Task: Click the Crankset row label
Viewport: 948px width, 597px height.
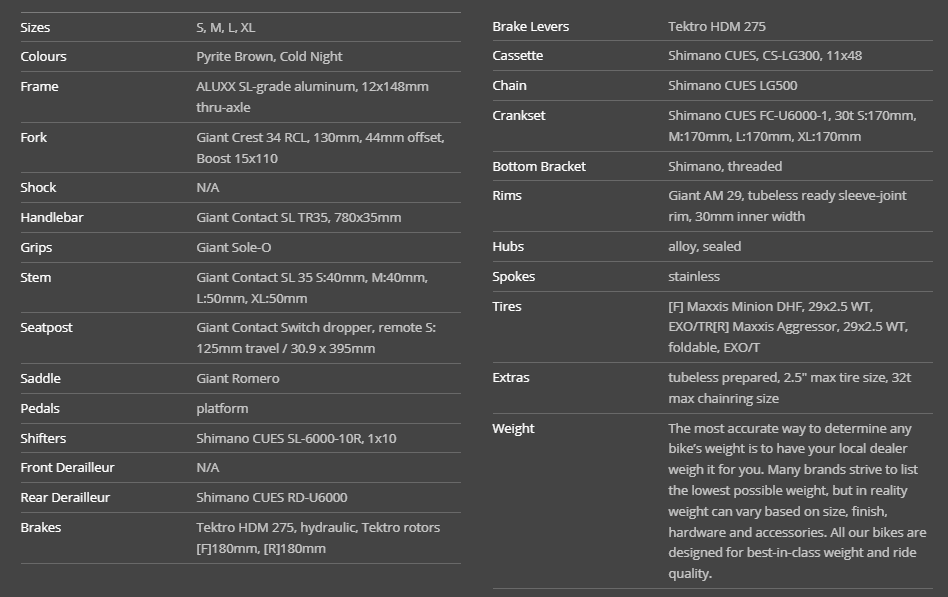Action: 519,115
